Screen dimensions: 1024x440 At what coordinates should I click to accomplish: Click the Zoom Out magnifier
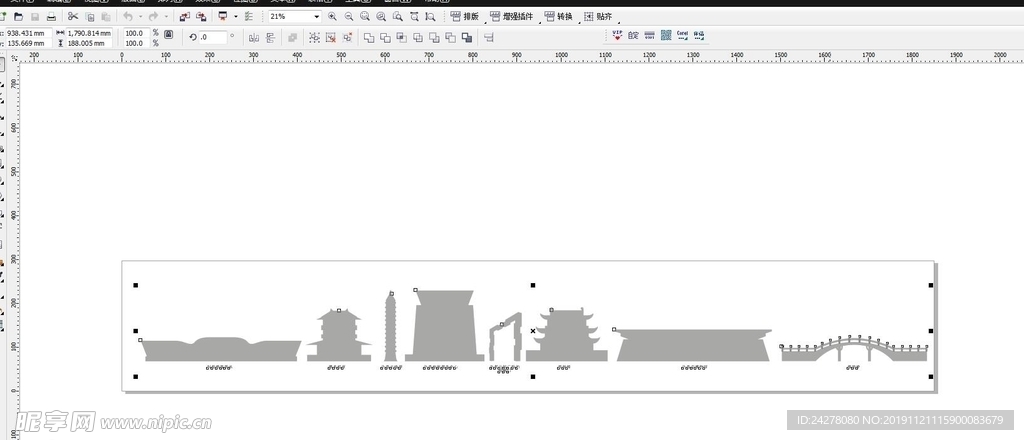click(349, 16)
